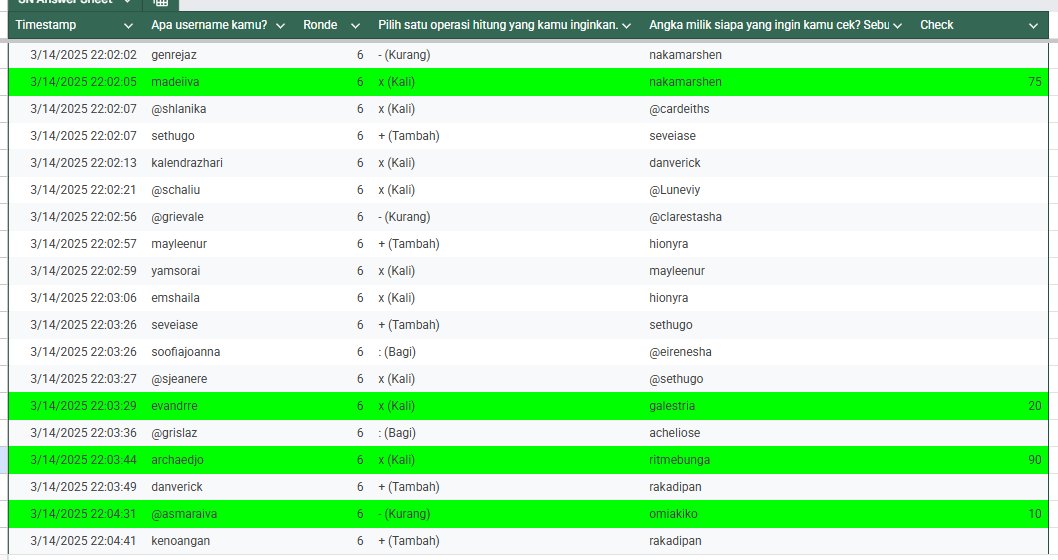Click username cell 'emshaila'
1058x560 pixels.
coord(175,298)
